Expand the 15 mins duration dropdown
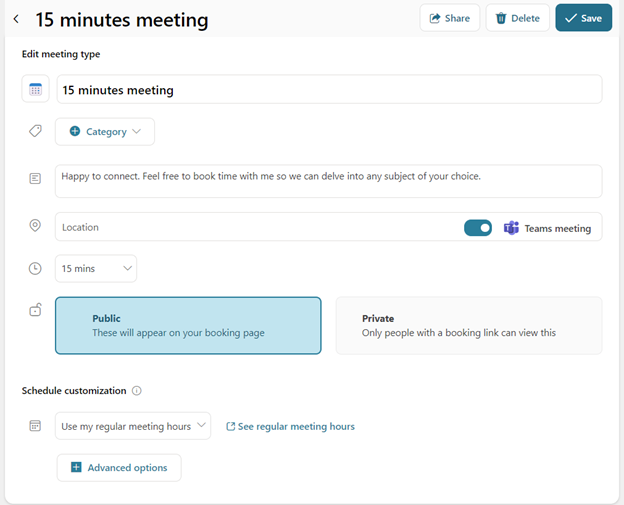This screenshot has width=624, height=505. click(96, 269)
